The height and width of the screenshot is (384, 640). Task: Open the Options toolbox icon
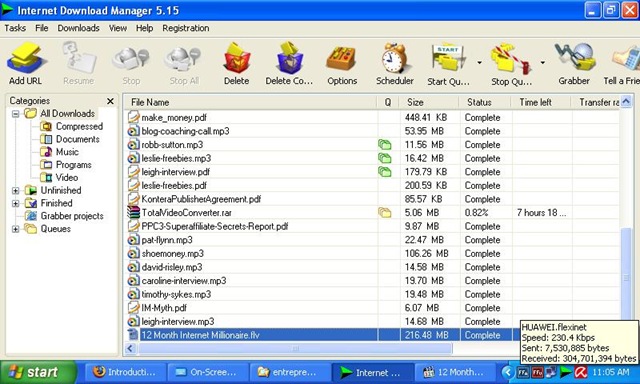pos(342,59)
